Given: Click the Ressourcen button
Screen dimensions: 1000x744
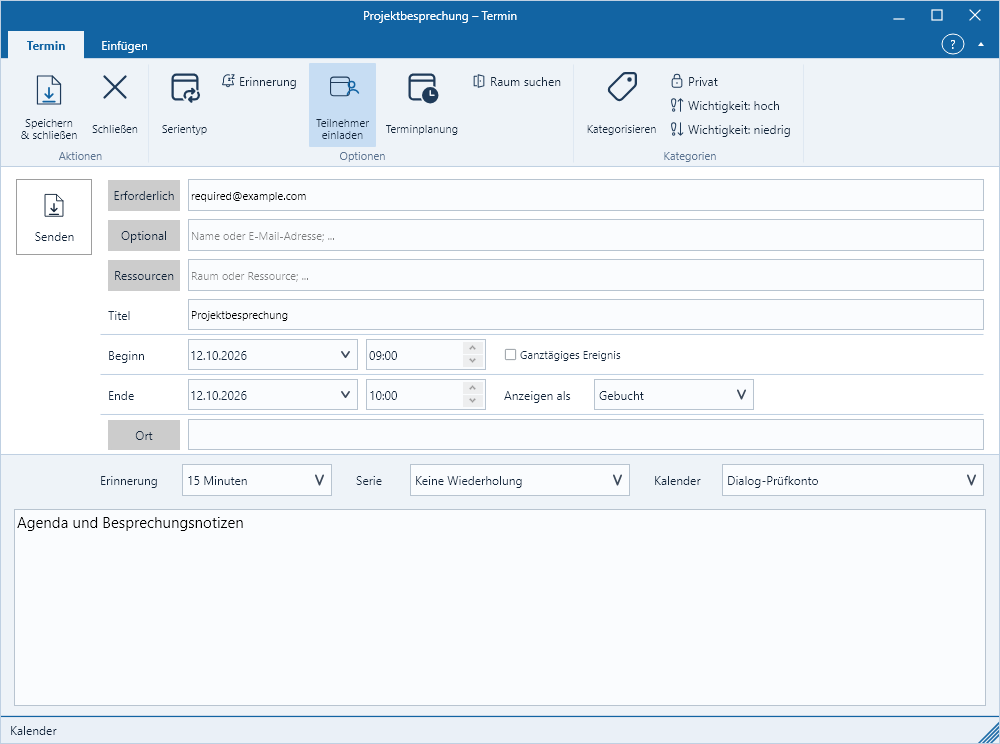Looking at the screenshot, I should 143,276.
